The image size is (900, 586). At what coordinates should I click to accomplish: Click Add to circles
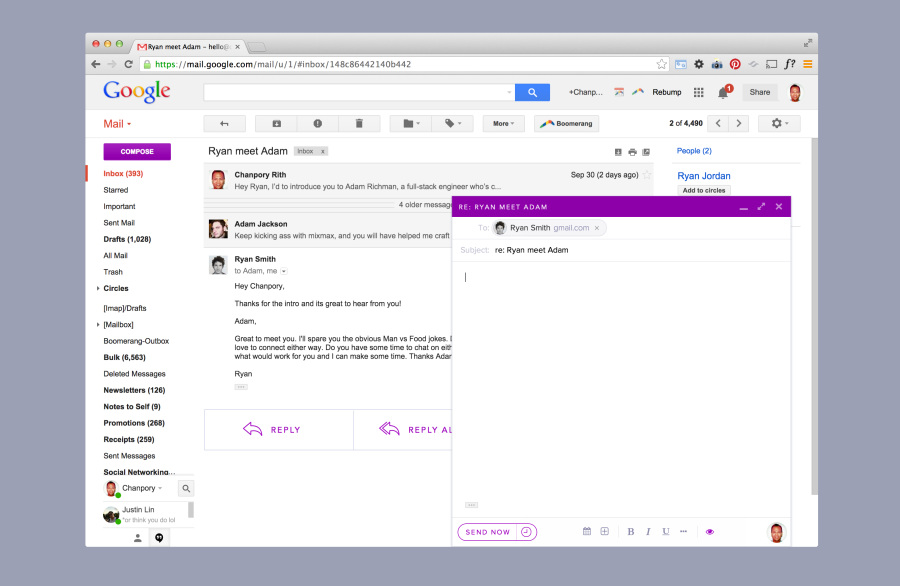pos(704,191)
